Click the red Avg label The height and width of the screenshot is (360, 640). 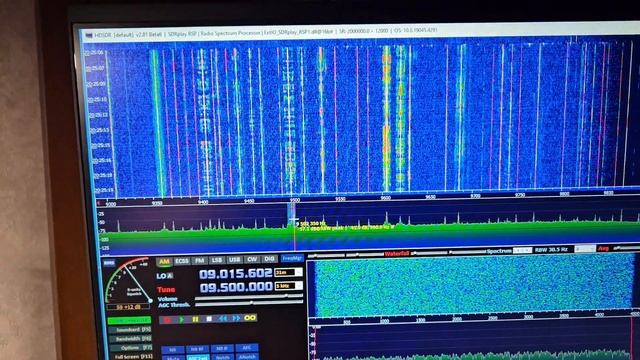[x=603, y=248]
